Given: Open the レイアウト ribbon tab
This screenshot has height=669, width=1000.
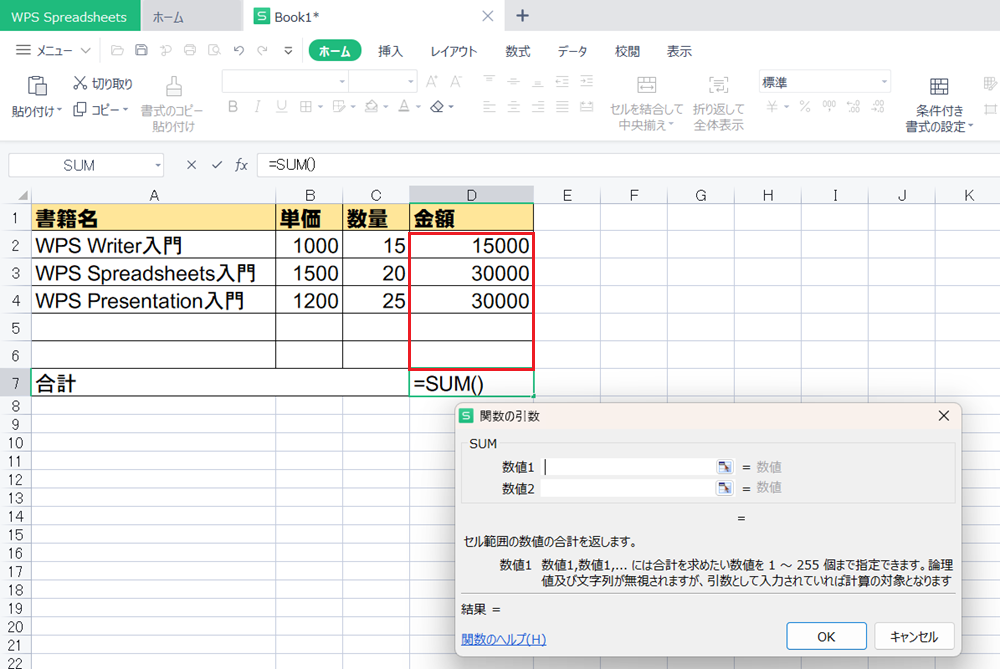Looking at the screenshot, I should [453, 51].
